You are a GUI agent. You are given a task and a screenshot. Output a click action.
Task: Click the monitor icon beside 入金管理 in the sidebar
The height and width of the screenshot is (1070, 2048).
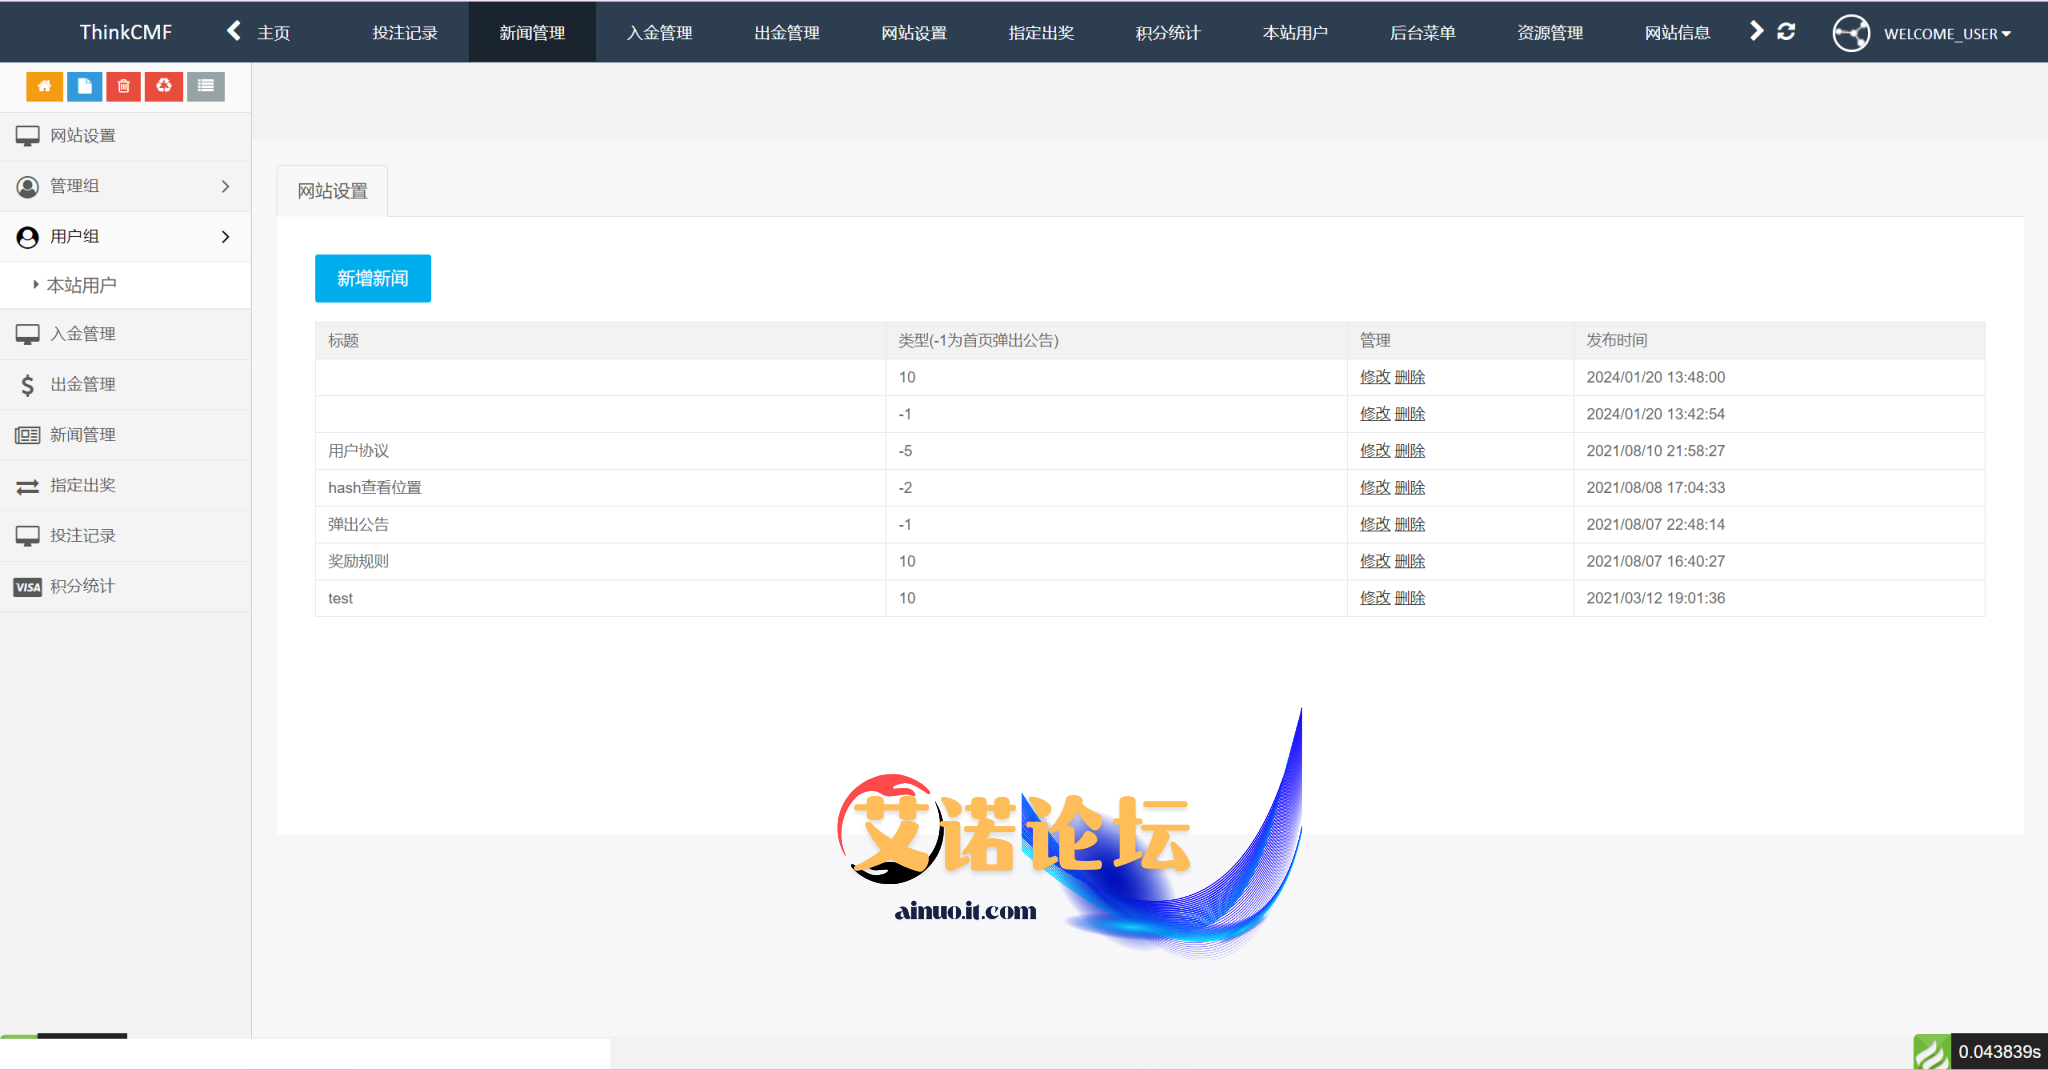[x=27, y=334]
